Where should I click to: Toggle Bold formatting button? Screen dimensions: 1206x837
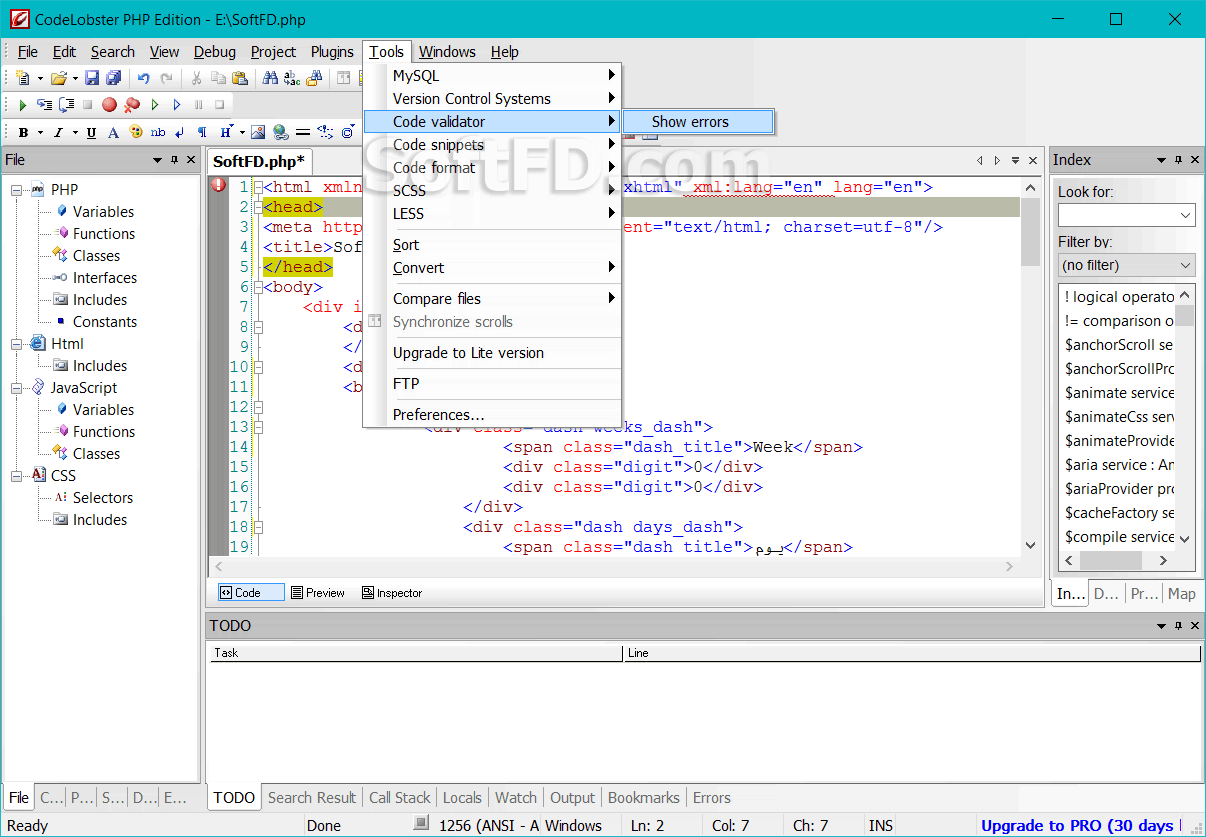(x=23, y=132)
